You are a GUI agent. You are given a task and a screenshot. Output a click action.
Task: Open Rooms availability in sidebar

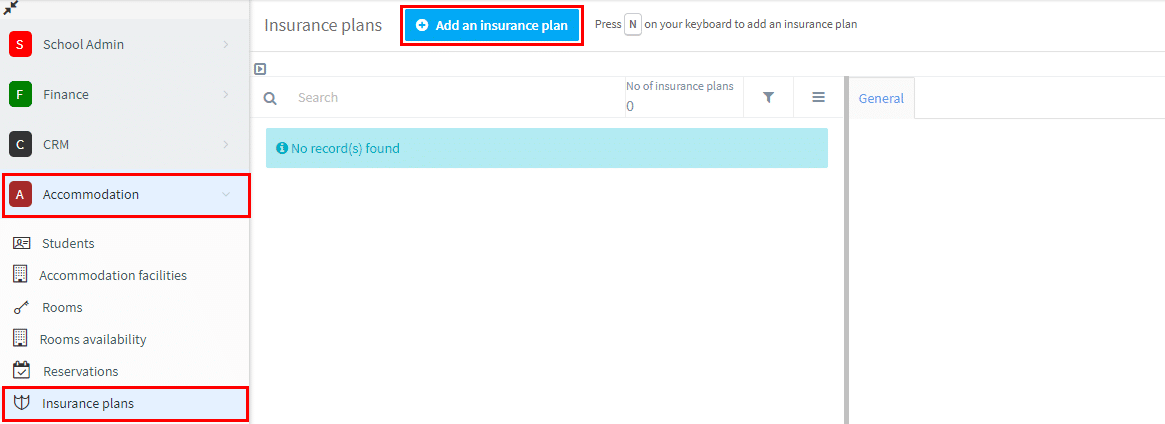pyautogui.click(x=93, y=339)
